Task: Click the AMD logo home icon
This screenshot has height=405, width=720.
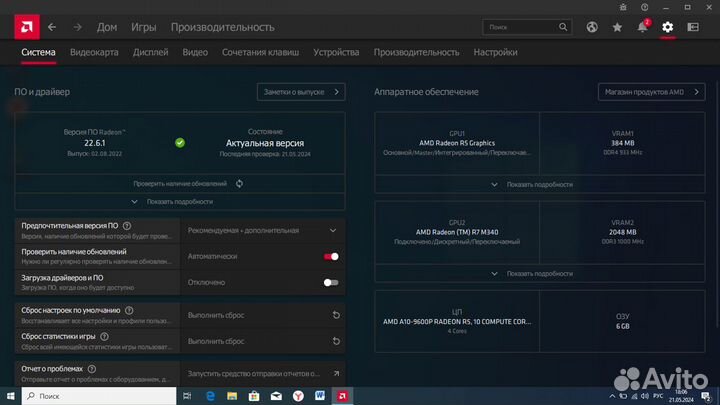Action: pyautogui.click(x=27, y=27)
